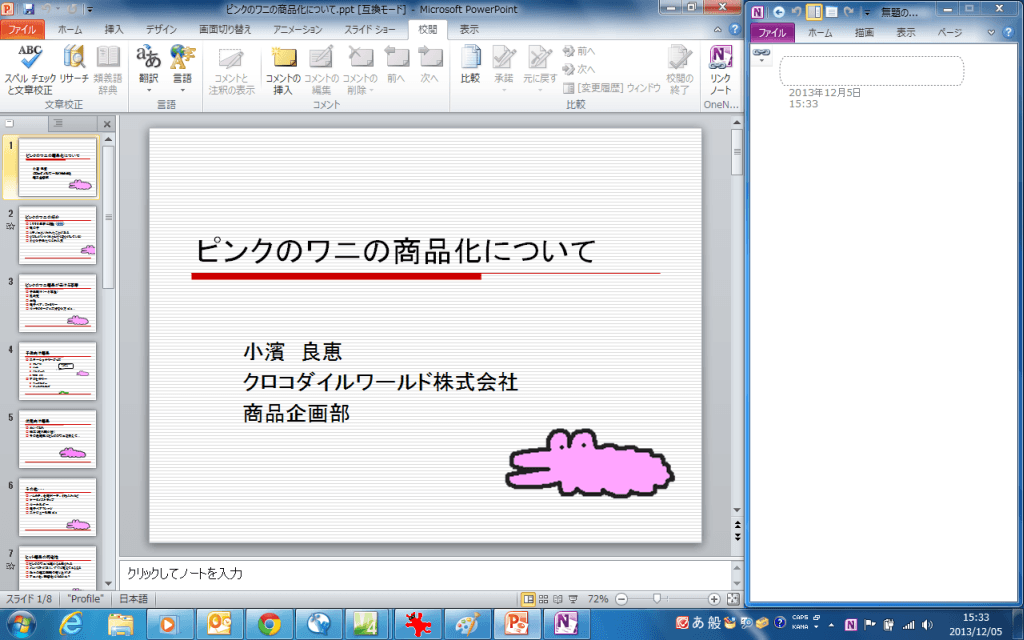Expand the OneNote ribbon chevron
Screen dimensions: 1024x640
(991, 33)
